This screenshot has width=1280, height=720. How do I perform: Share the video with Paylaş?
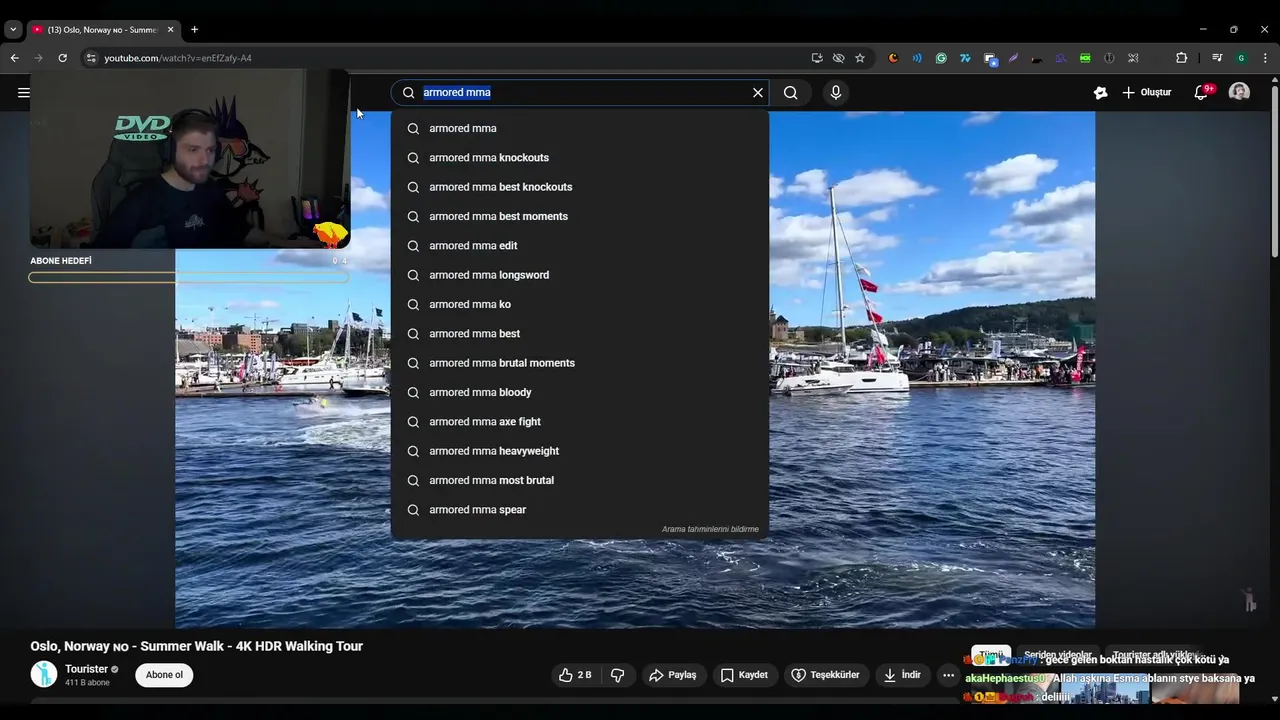(673, 675)
